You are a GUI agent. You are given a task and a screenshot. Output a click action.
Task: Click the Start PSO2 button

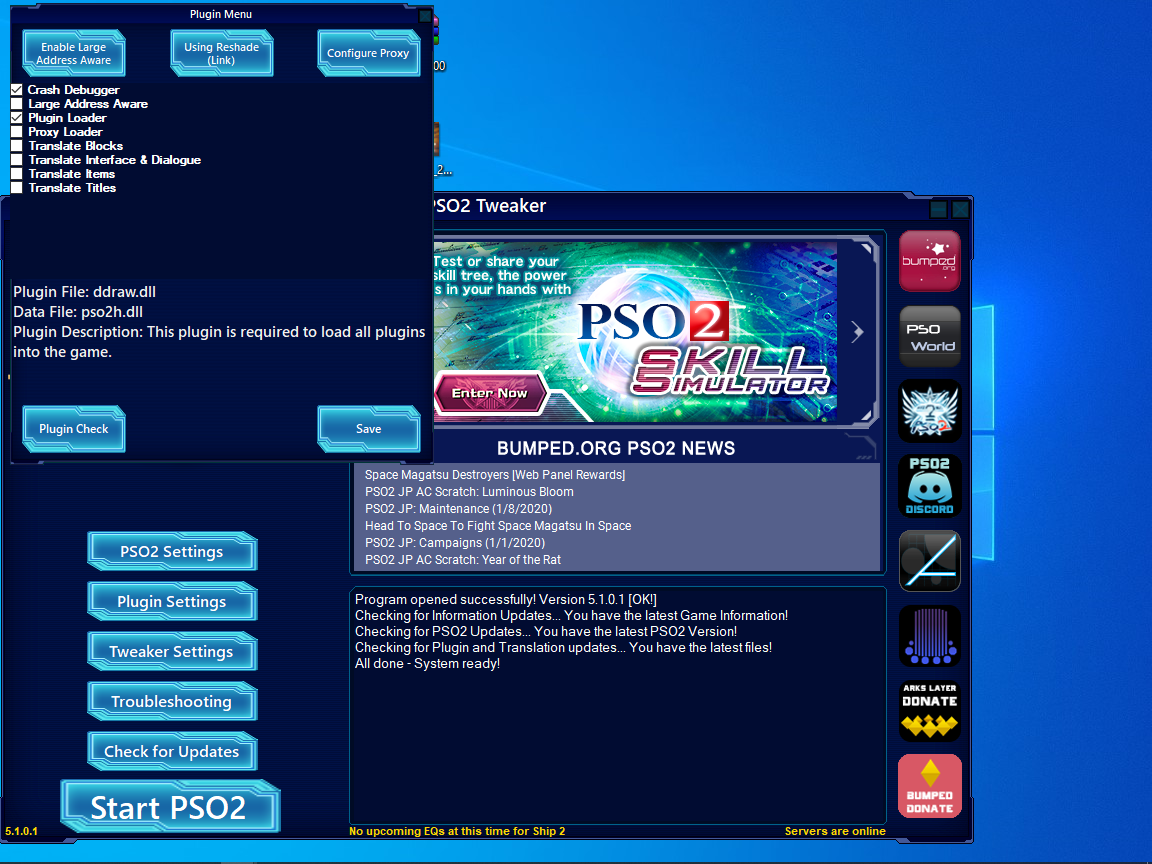click(x=169, y=807)
